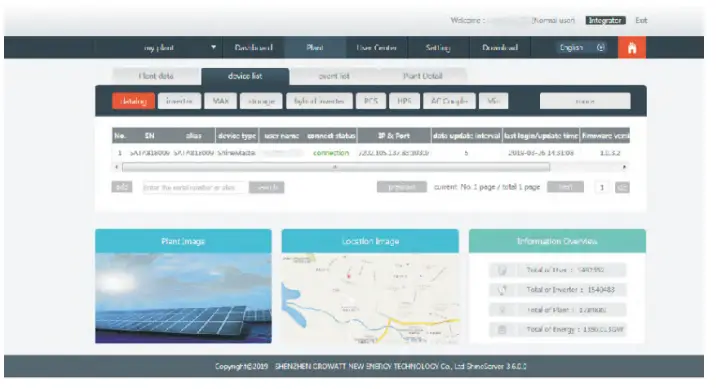Click the Total of Inverter icon
This screenshot has width=716, height=389.
coord(502,290)
